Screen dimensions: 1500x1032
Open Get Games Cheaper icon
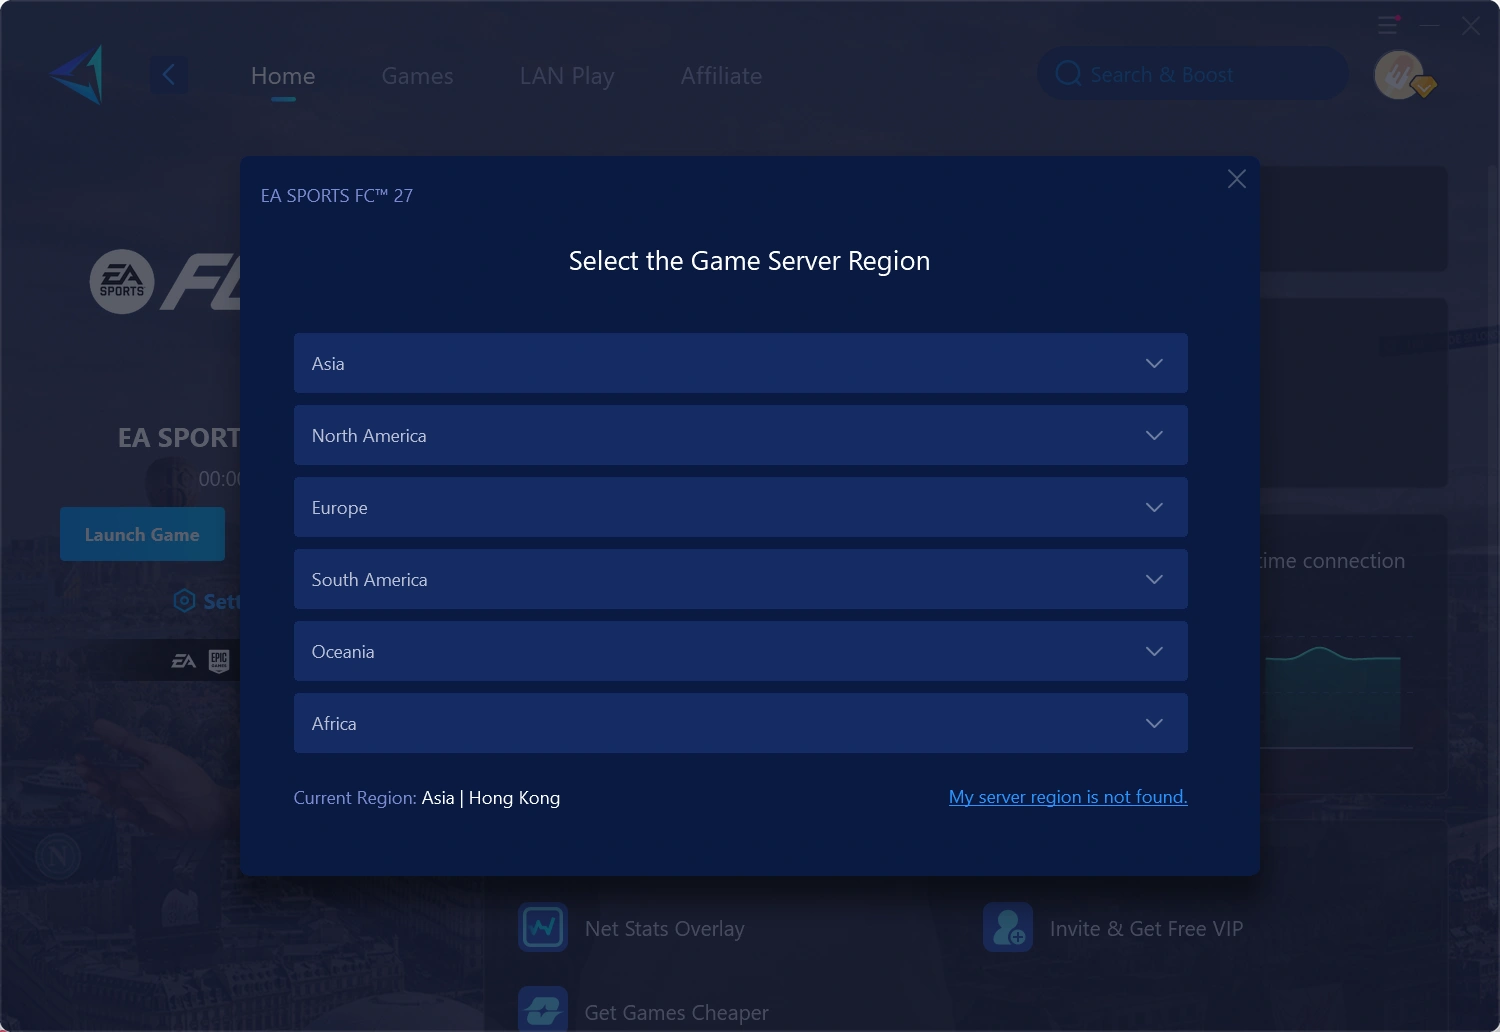[x=543, y=1008]
